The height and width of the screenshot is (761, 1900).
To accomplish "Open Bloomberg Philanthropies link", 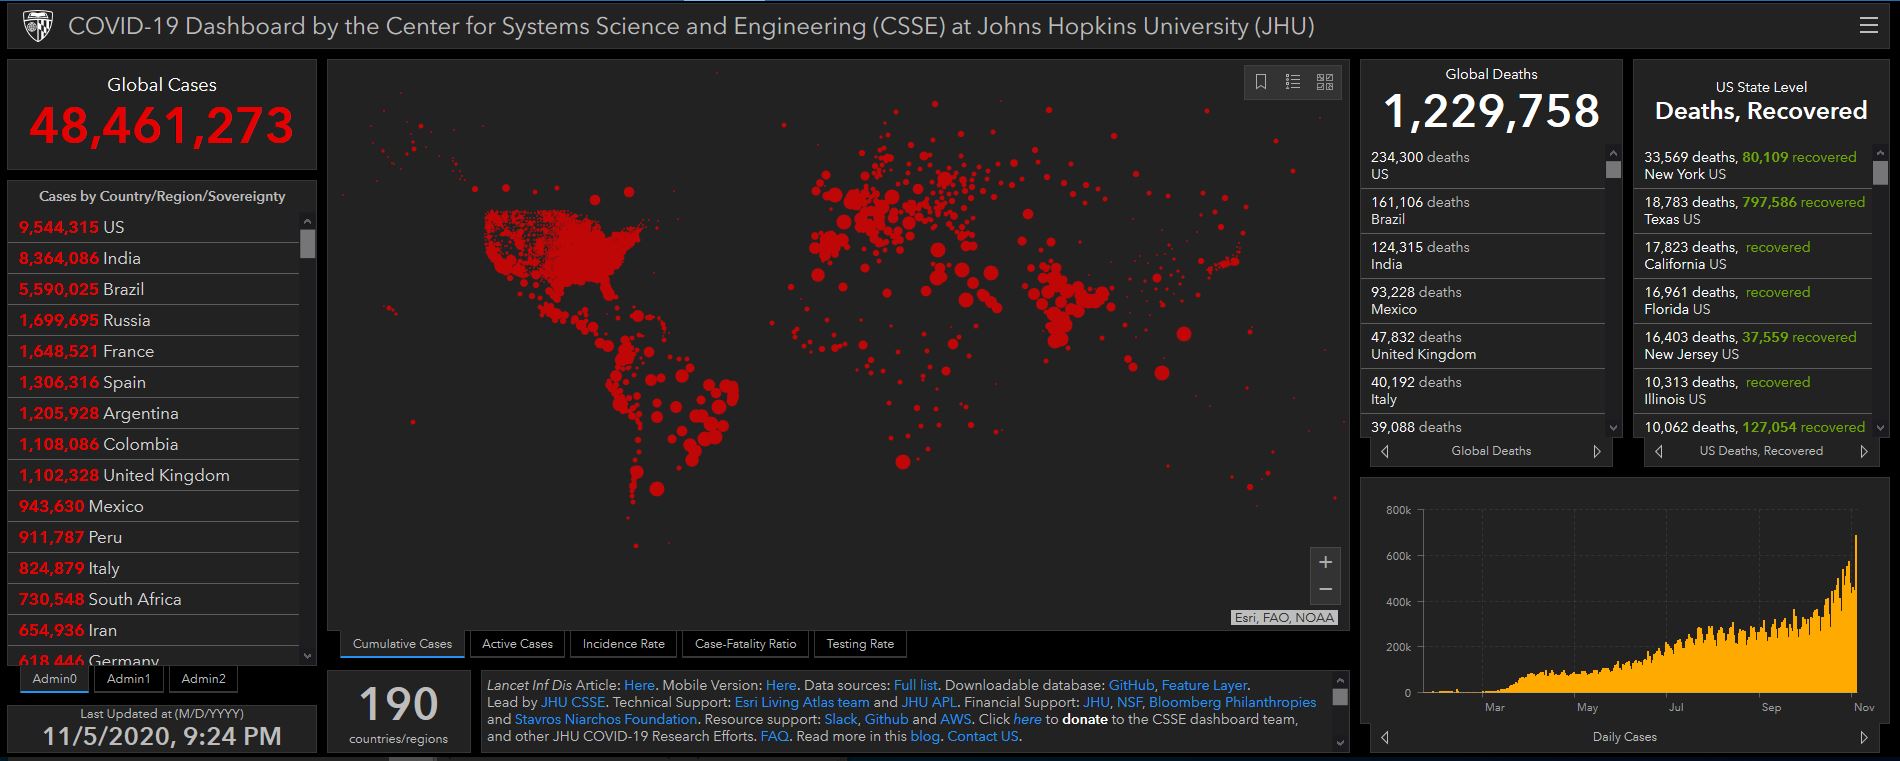I will coord(1232,702).
